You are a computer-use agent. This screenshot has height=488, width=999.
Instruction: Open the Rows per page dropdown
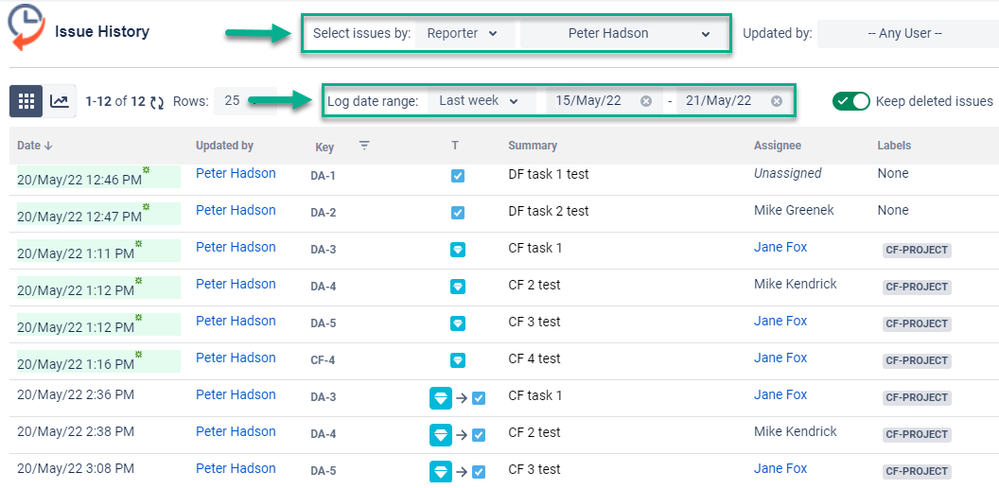pos(245,101)
